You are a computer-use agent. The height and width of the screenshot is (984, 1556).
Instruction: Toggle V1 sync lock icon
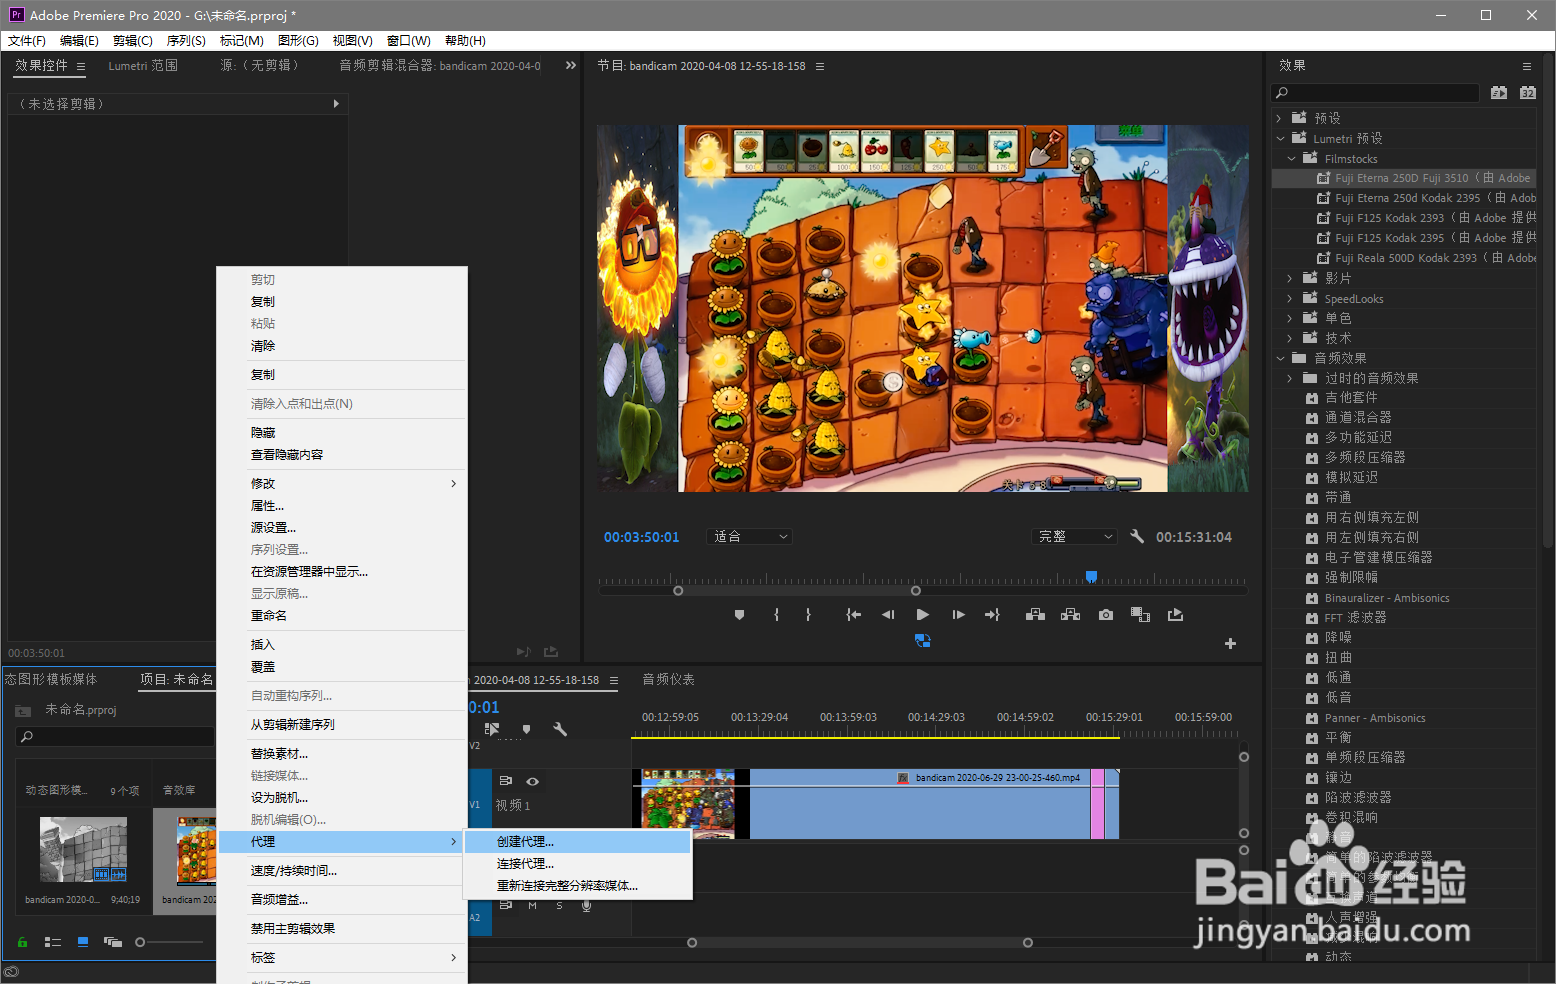pyautogui.click(x=505, y=781)
